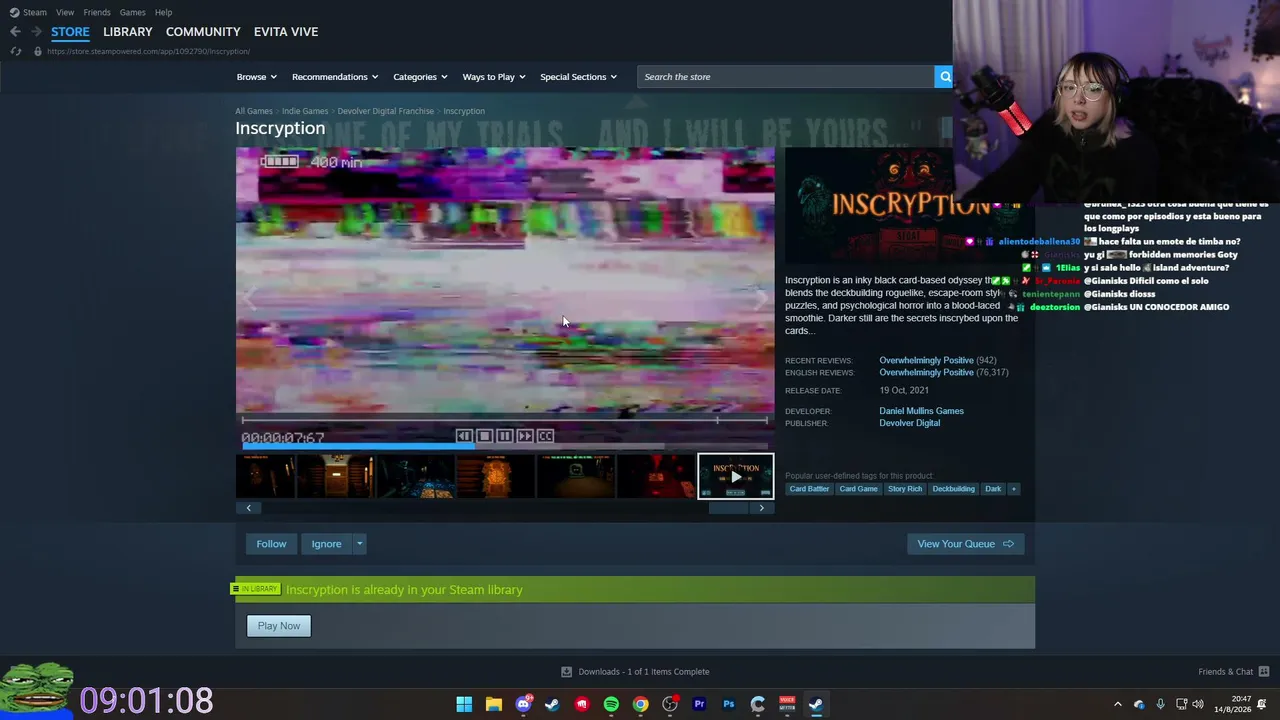Expand the Browse dropdown
Image resolution: width=1280 pixels, height=720 pixels.
(x=258, y=77)
